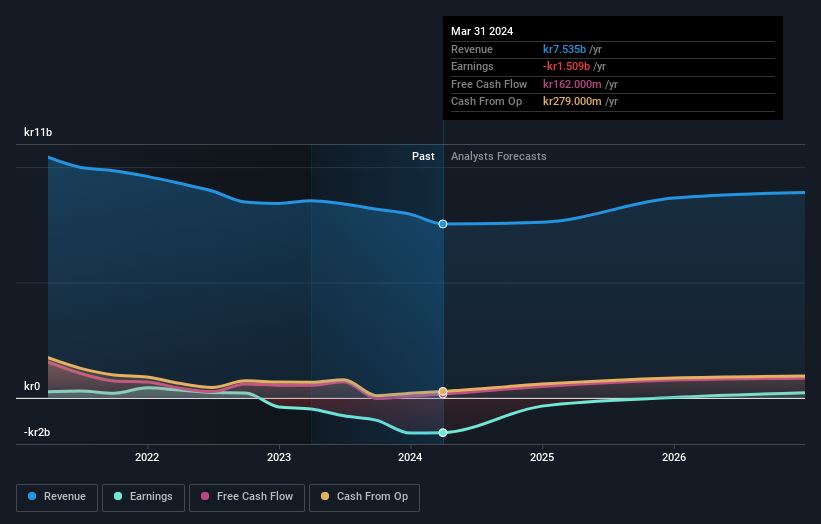Click the kr0 y-axis label

pos(32,386)
